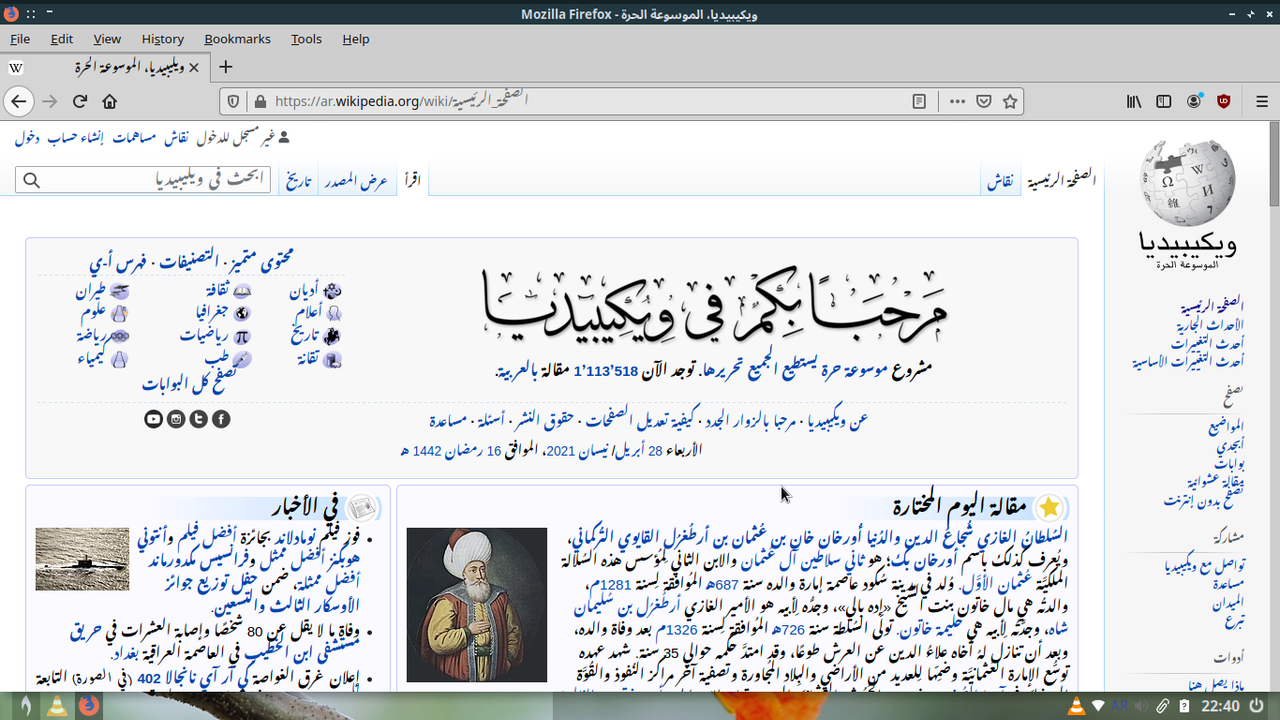Open the محتوى متميز link
The image size is (1280, 720).
262,261
